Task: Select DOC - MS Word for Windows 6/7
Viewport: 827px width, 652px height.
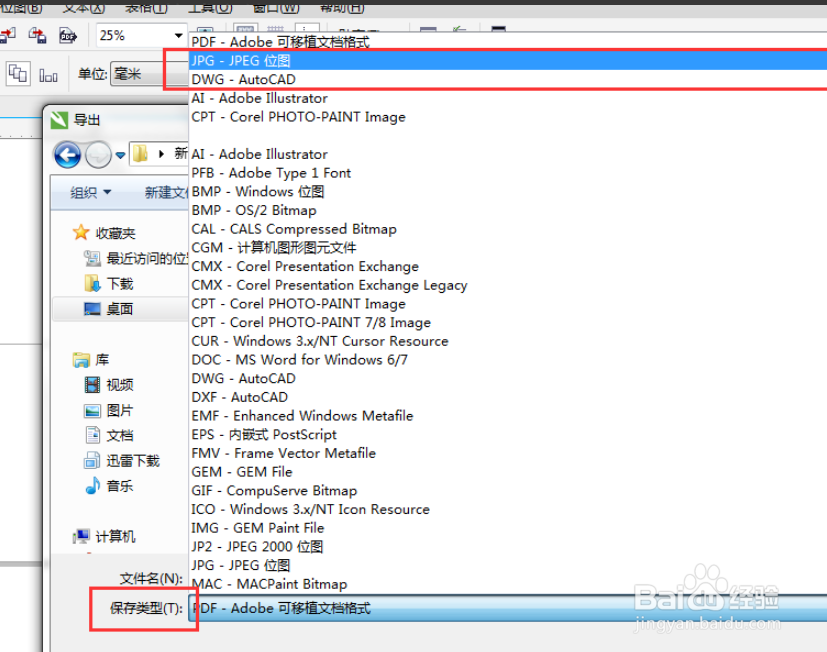Action: coord(300,360)
